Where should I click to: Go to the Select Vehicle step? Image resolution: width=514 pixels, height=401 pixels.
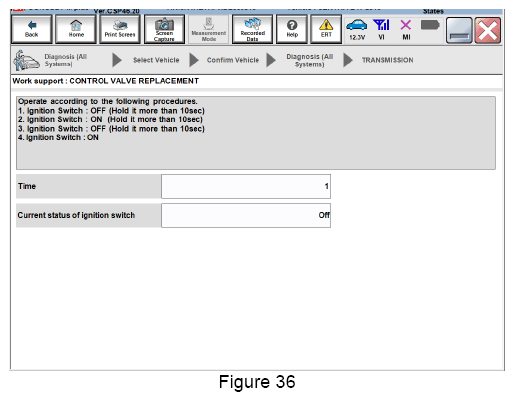click(x=156, y=60)
